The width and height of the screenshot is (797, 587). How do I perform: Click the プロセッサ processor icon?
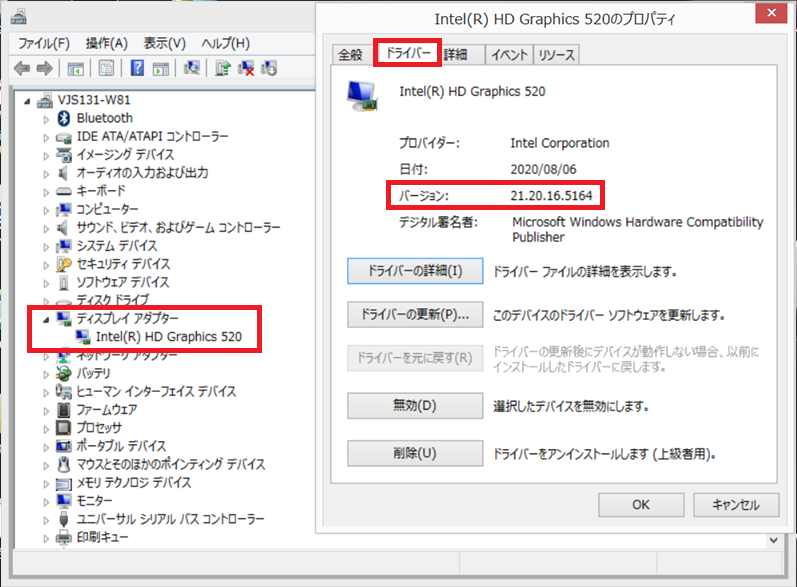[x=64, y=427]
